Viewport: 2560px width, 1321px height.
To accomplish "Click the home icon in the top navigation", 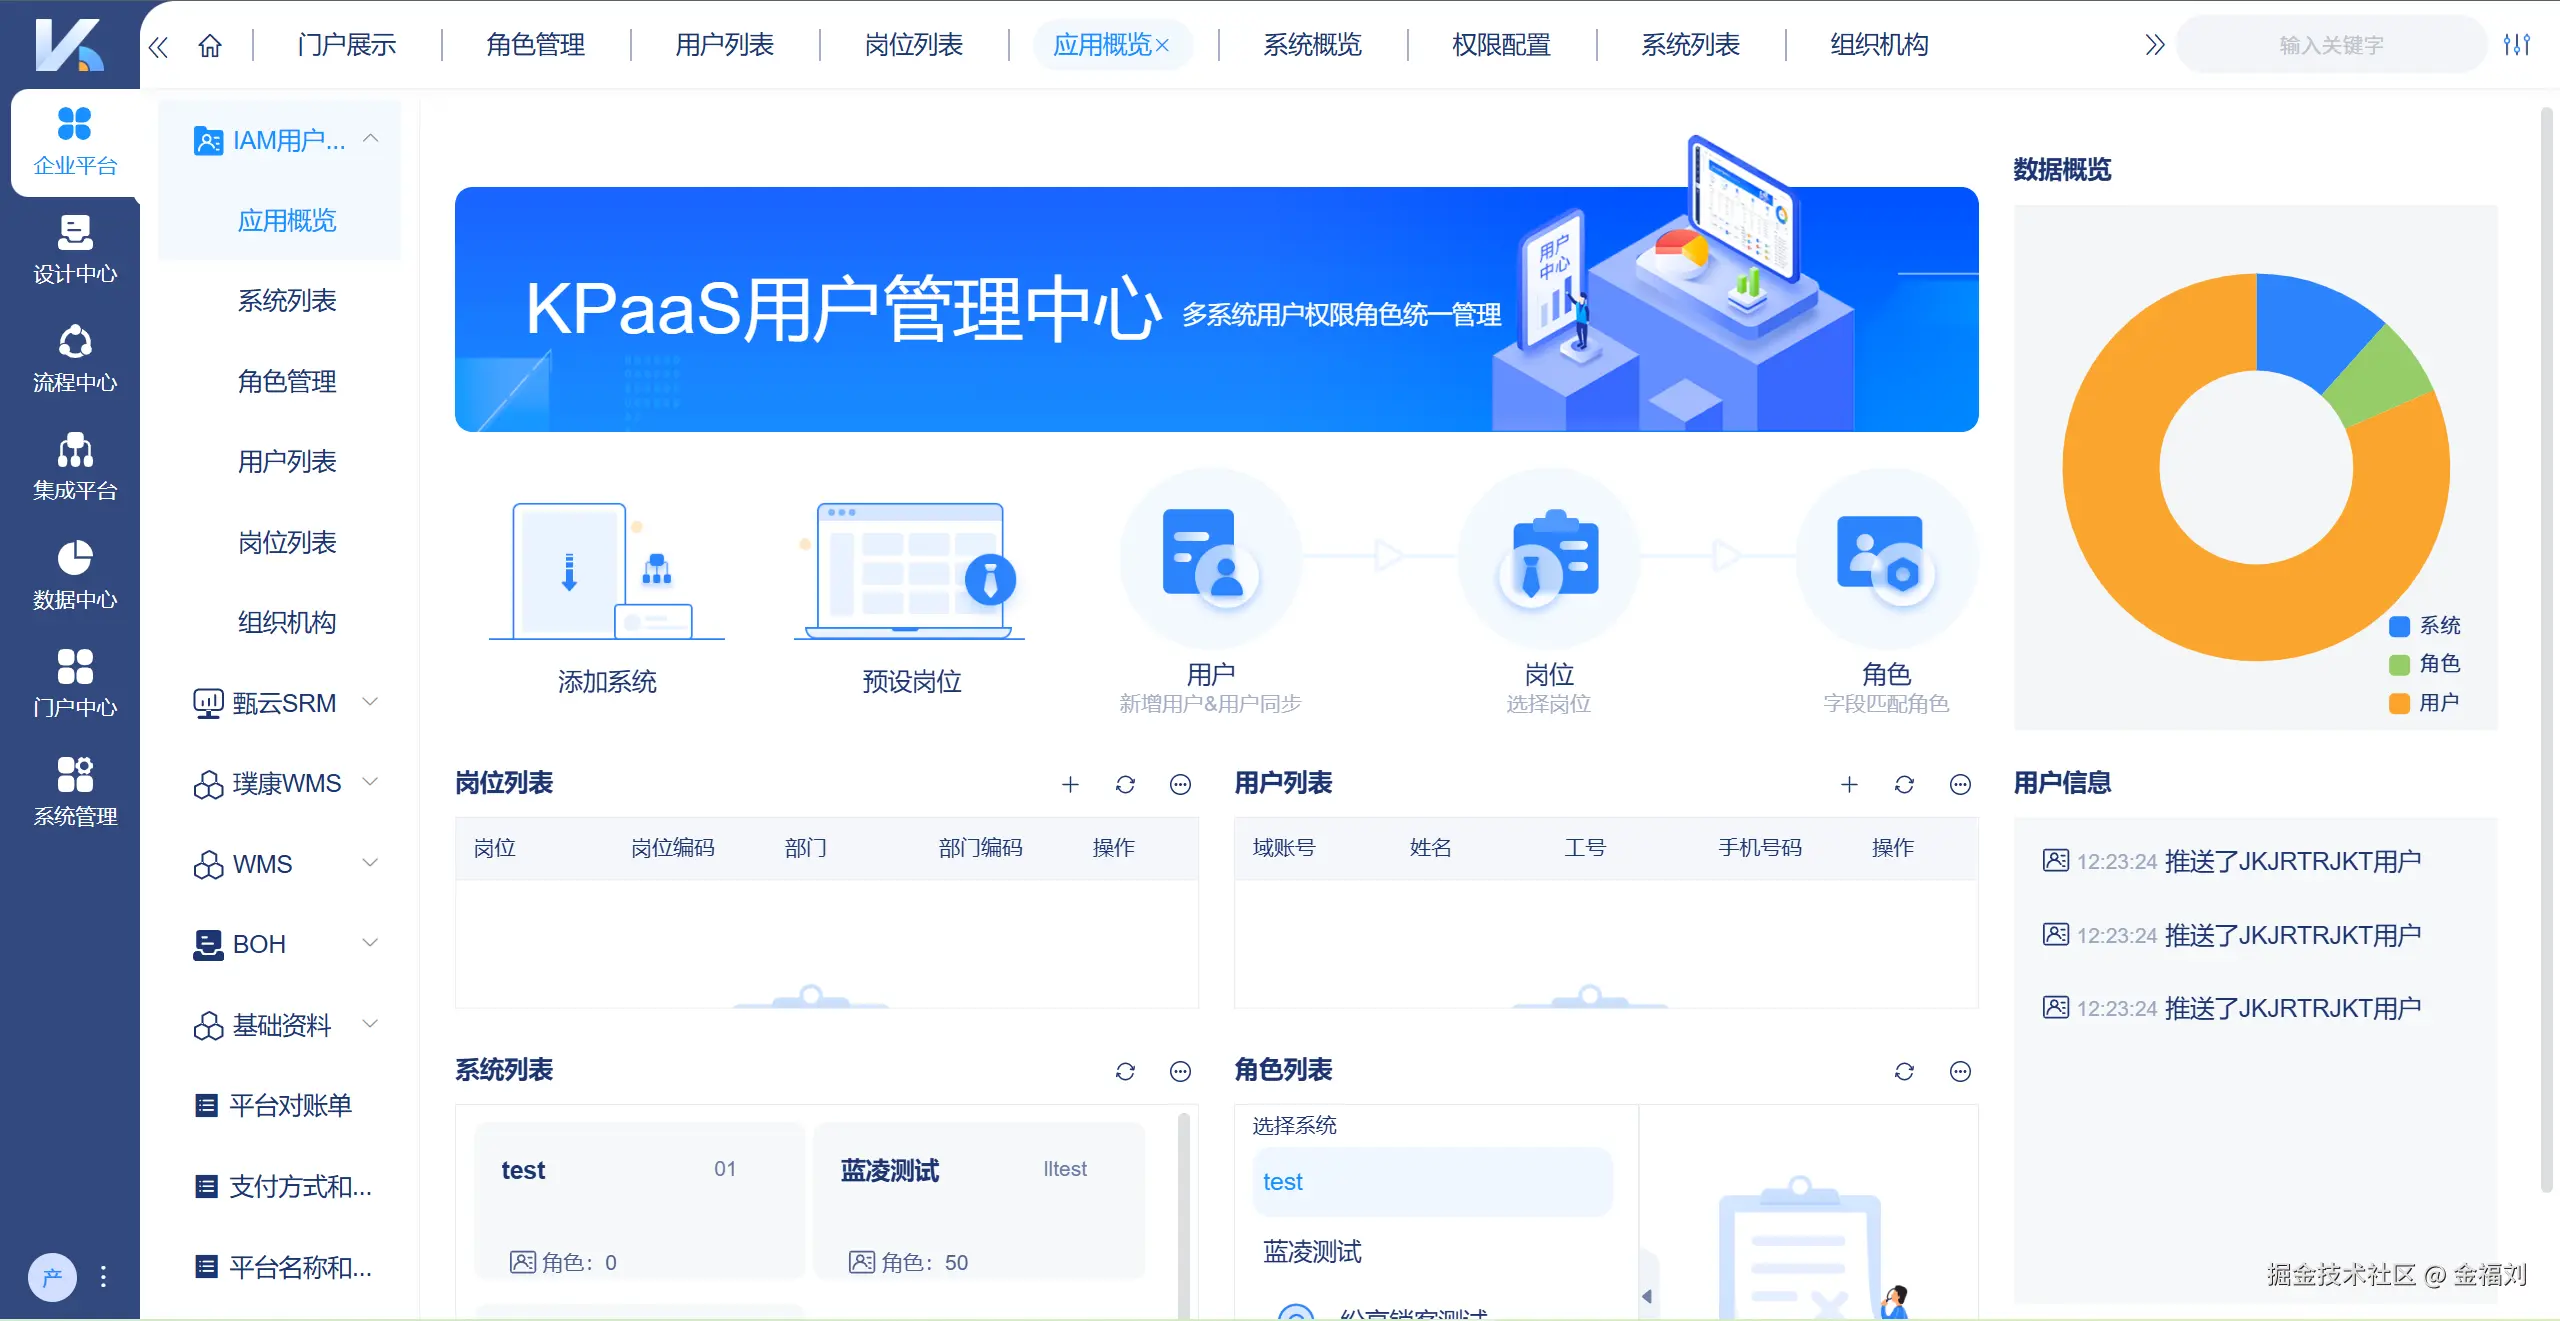I will (x=209, y=45).
